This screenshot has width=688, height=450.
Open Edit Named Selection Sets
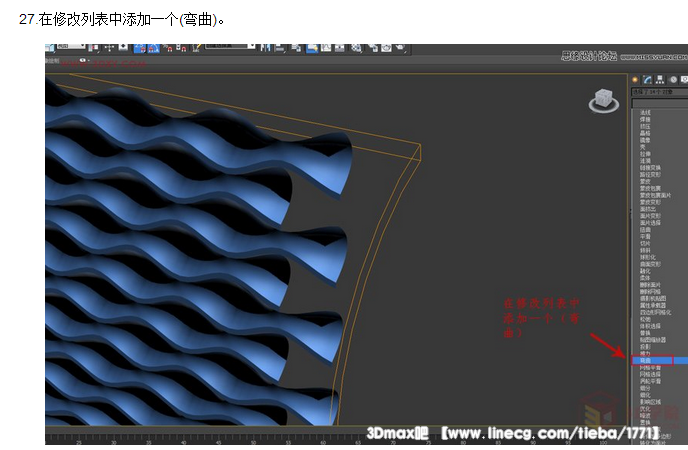(196, 47)
